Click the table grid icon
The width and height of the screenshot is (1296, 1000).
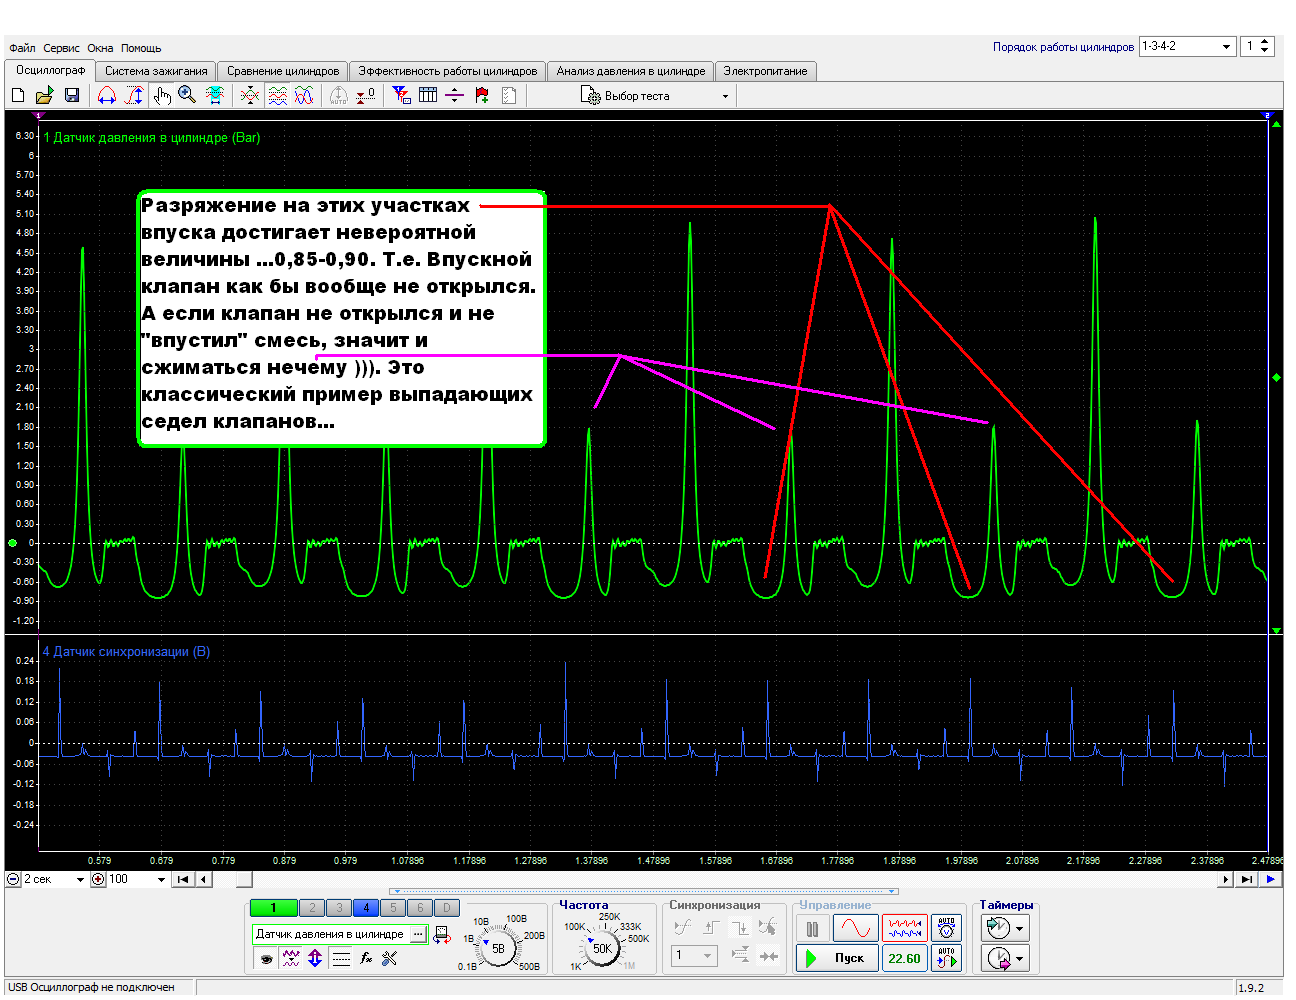(x=428, y=95)
